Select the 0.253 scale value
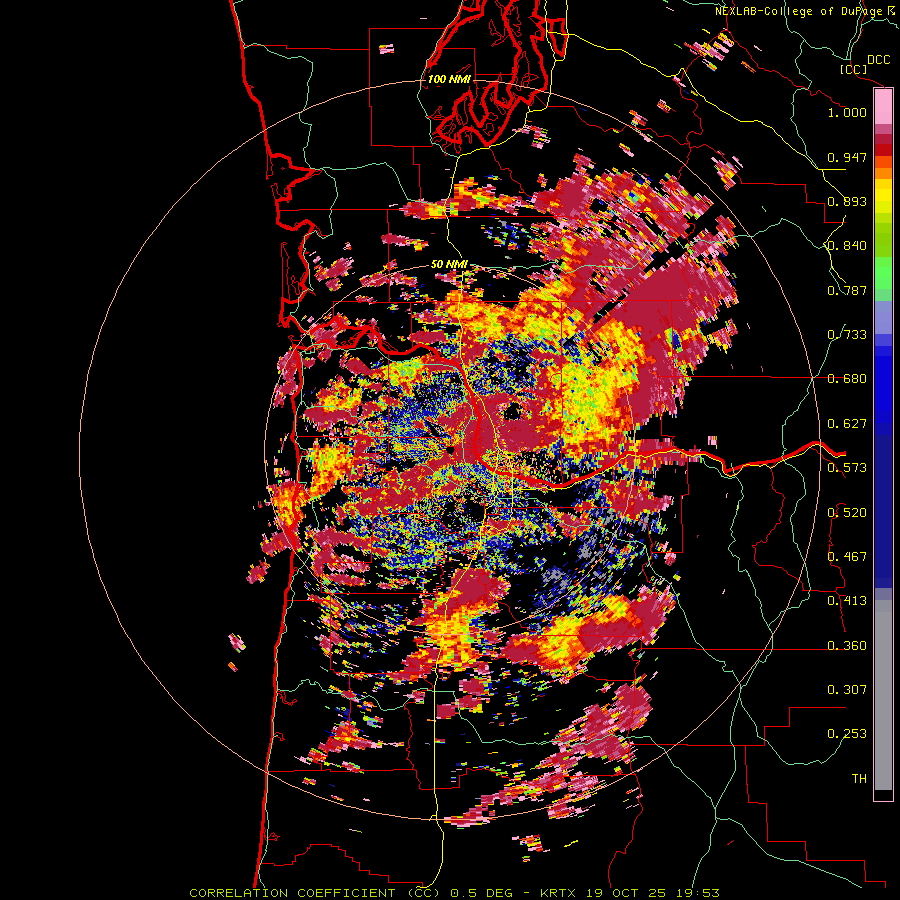Screen dimensions: 900x900 point(847,734)
